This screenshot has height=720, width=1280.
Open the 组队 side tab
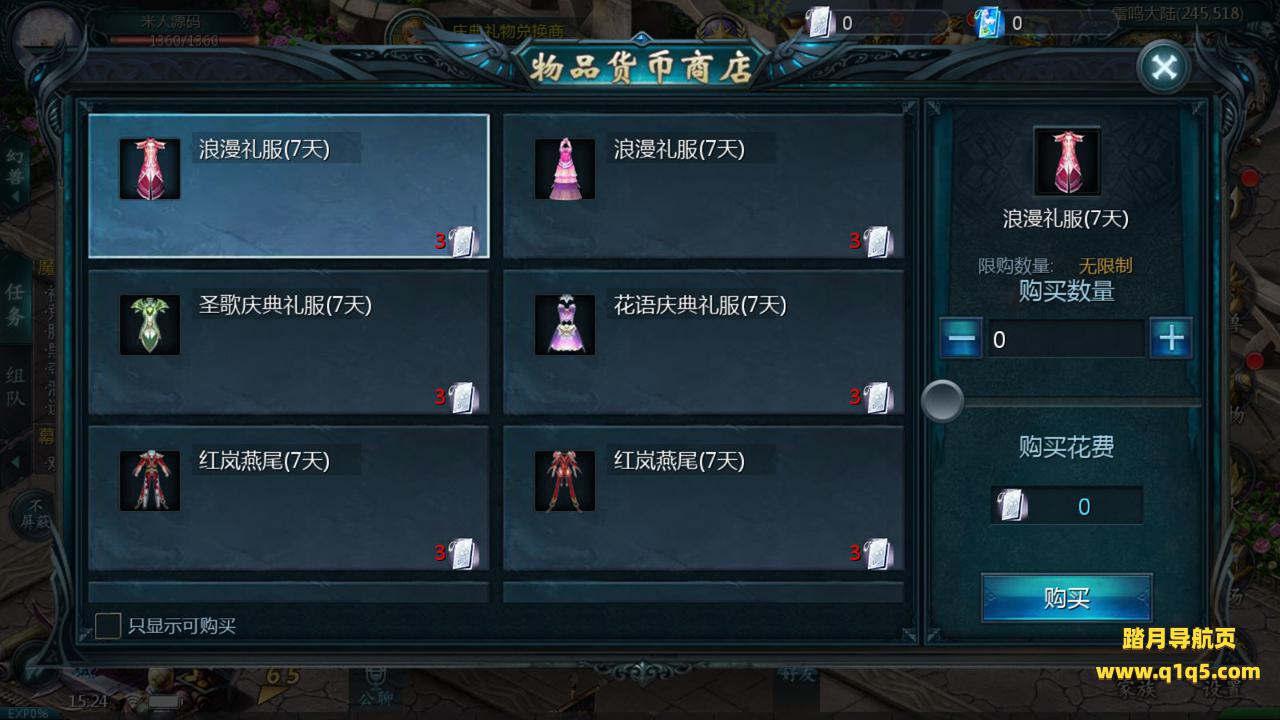pyautogui.click(x=15, y=387)
